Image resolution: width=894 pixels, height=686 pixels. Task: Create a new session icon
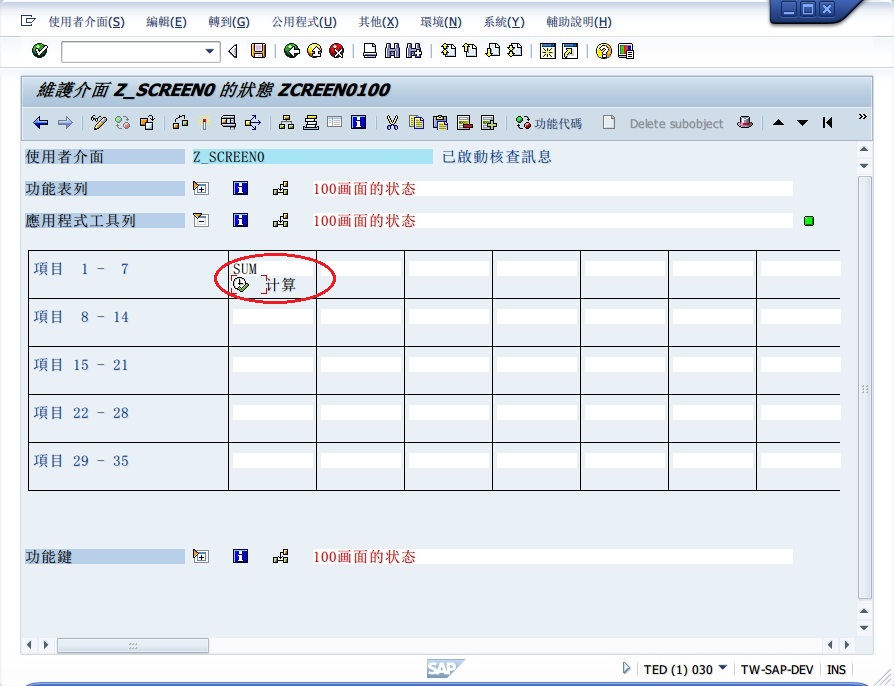547,51
